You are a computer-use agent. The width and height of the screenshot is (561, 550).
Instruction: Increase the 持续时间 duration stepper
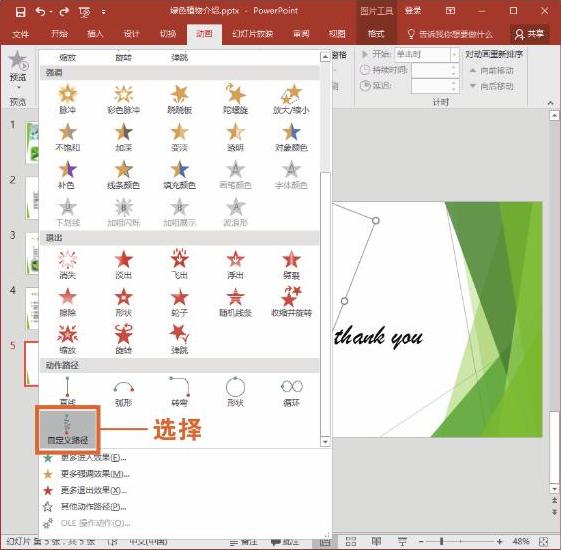click(454, 67)
